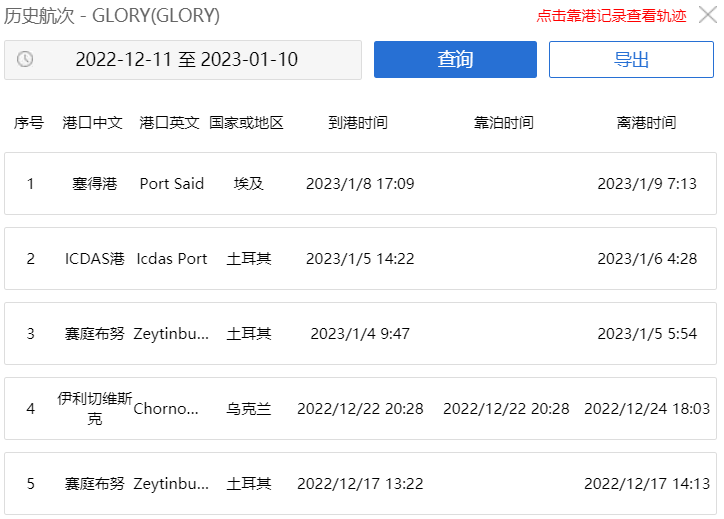Click the 靠泊时间 column header
Image resolution: width=724 pixels, height=519 pixels.
(504, 123)
